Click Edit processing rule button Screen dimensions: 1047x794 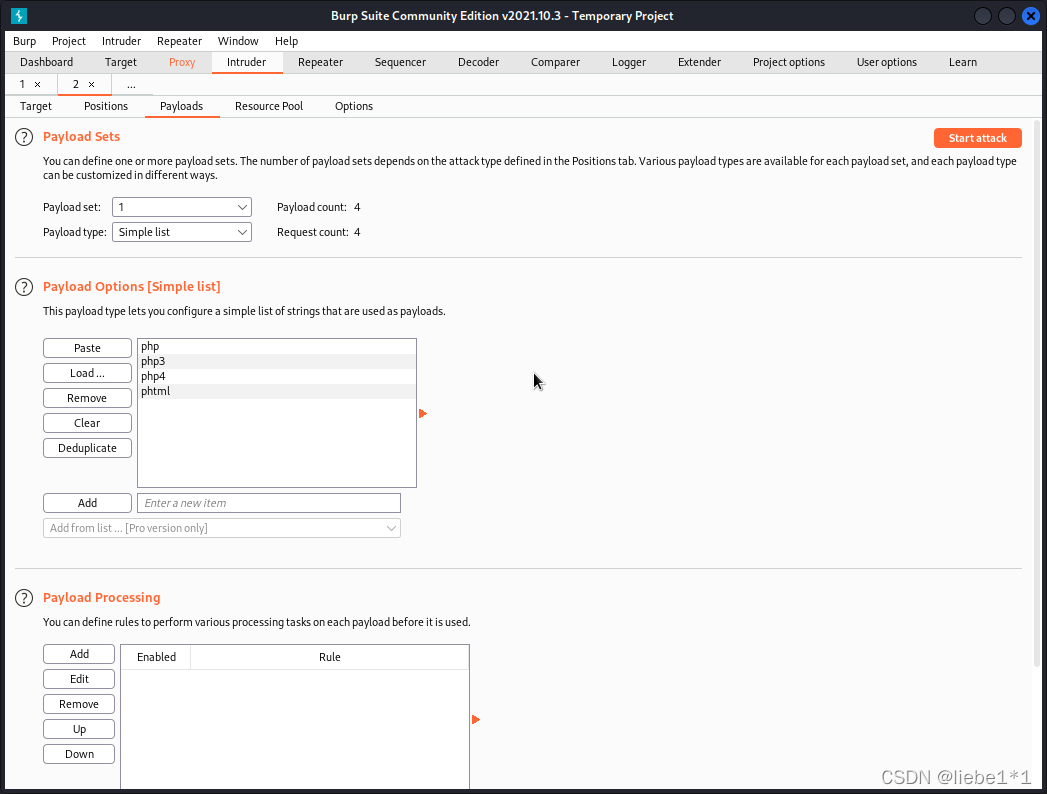(x=79, y=679)
